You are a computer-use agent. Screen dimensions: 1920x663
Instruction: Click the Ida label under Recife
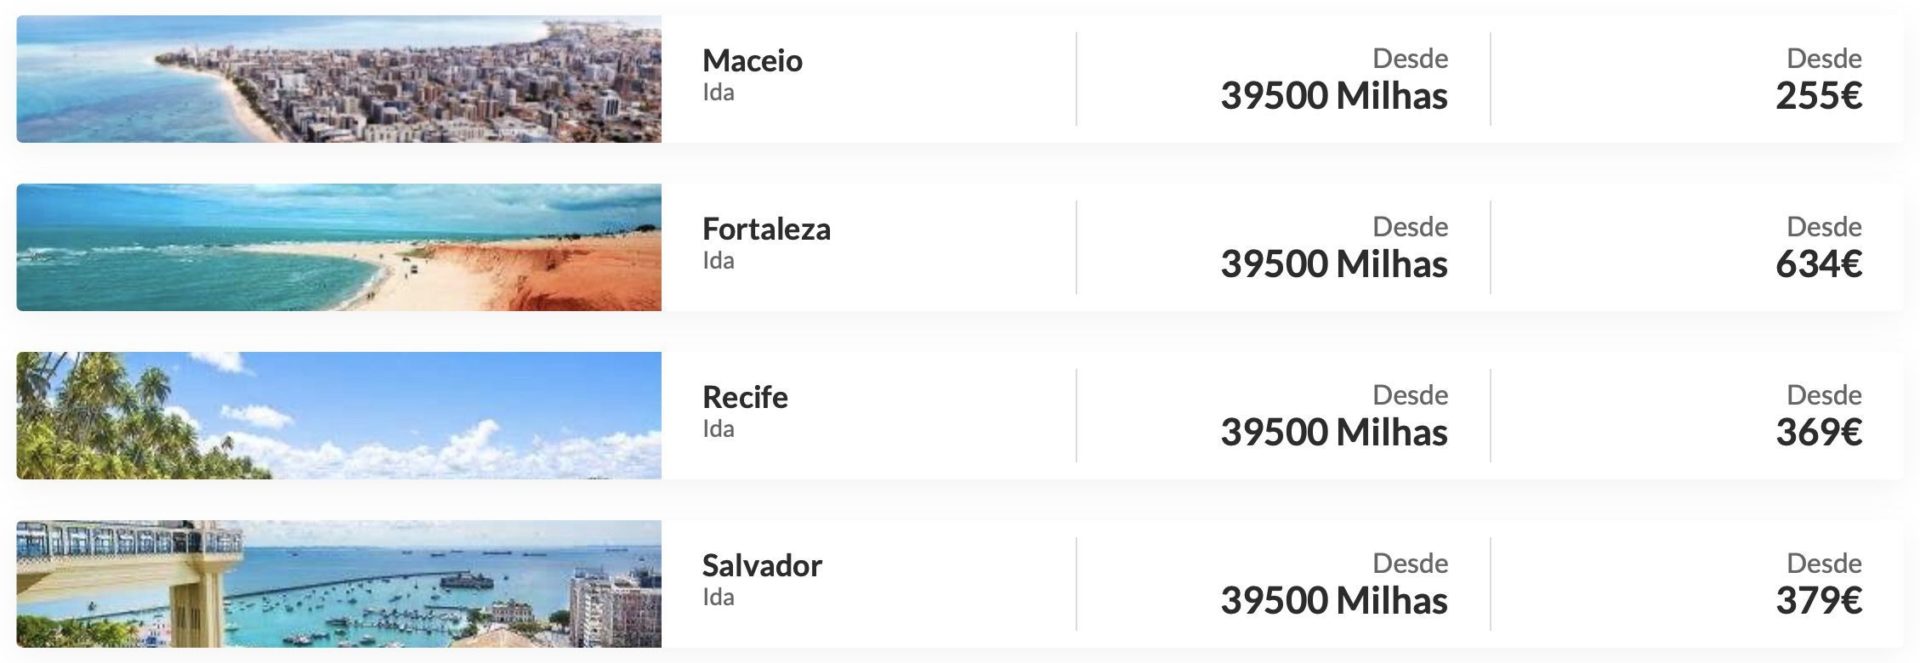tap(718, 428)
